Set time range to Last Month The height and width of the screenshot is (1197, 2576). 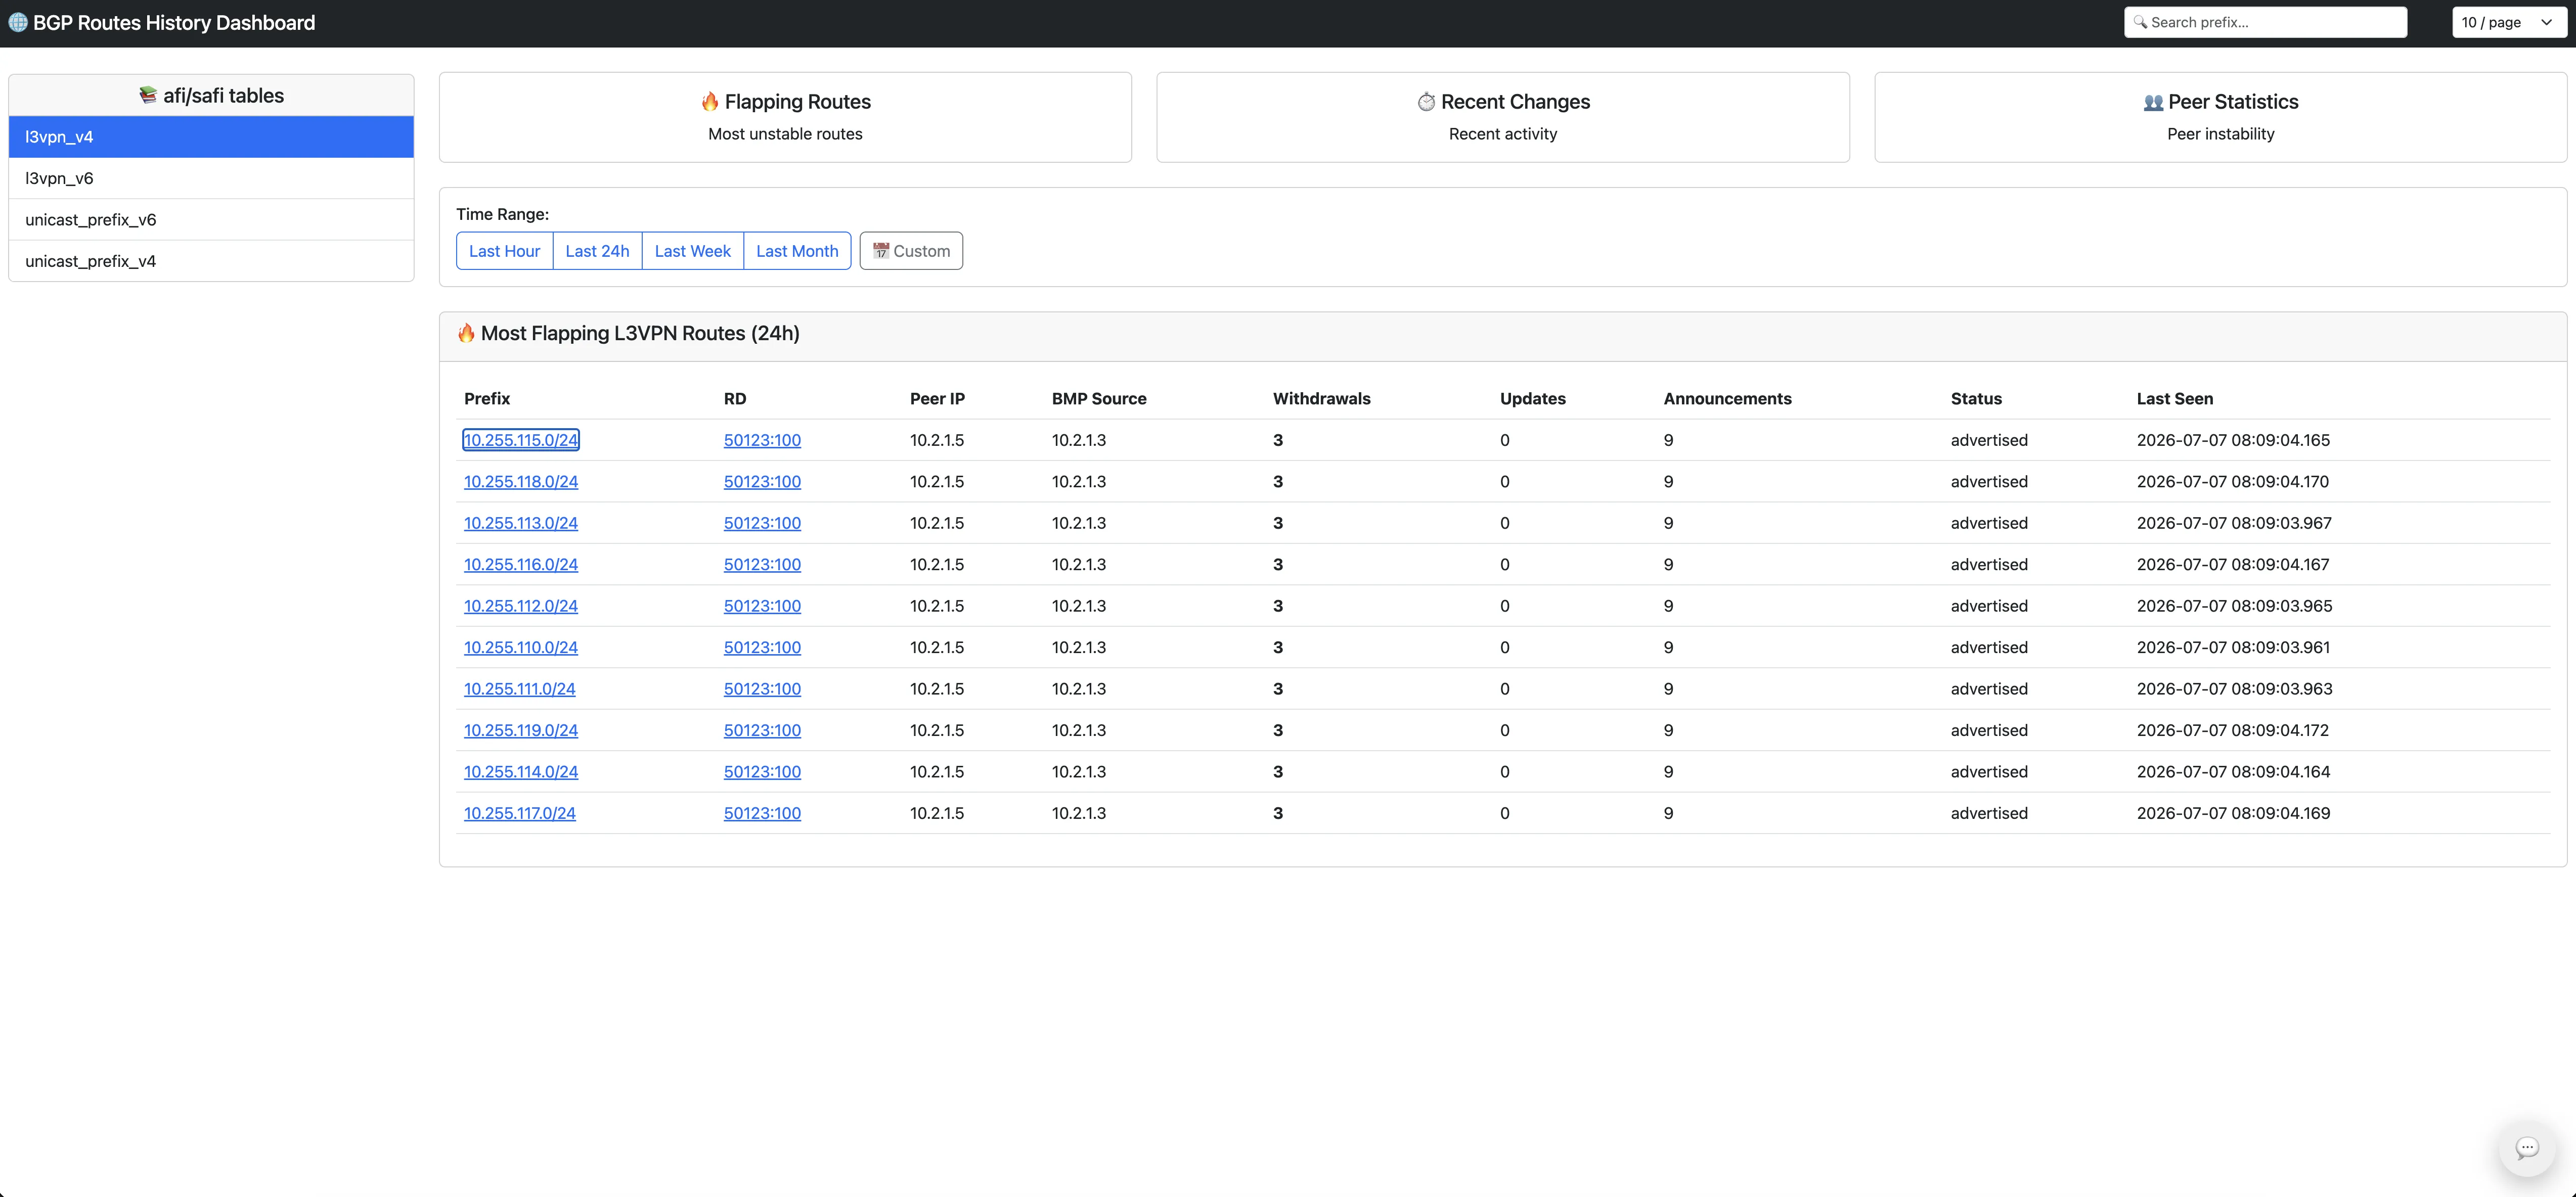tap(797, 251)
